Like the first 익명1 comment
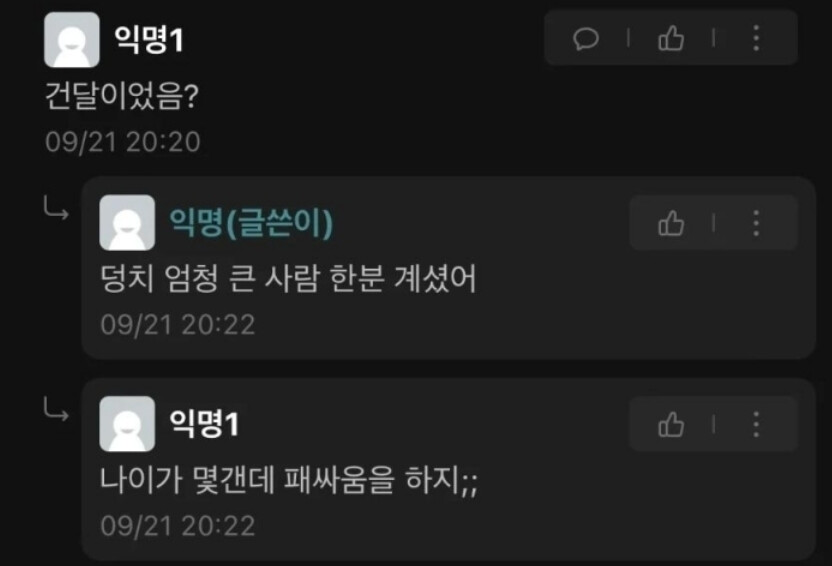The image size is (832, 566). coord(671,39)
